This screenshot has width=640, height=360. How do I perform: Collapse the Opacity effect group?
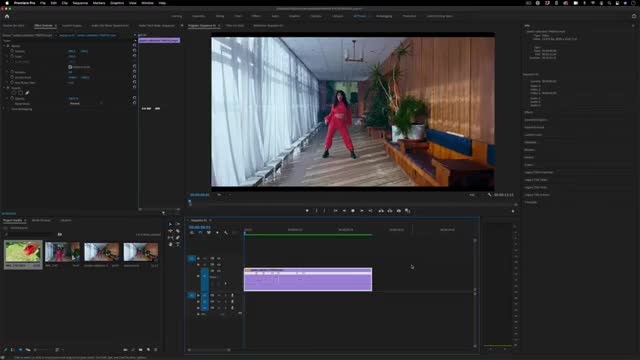click(x=4, y=88)
